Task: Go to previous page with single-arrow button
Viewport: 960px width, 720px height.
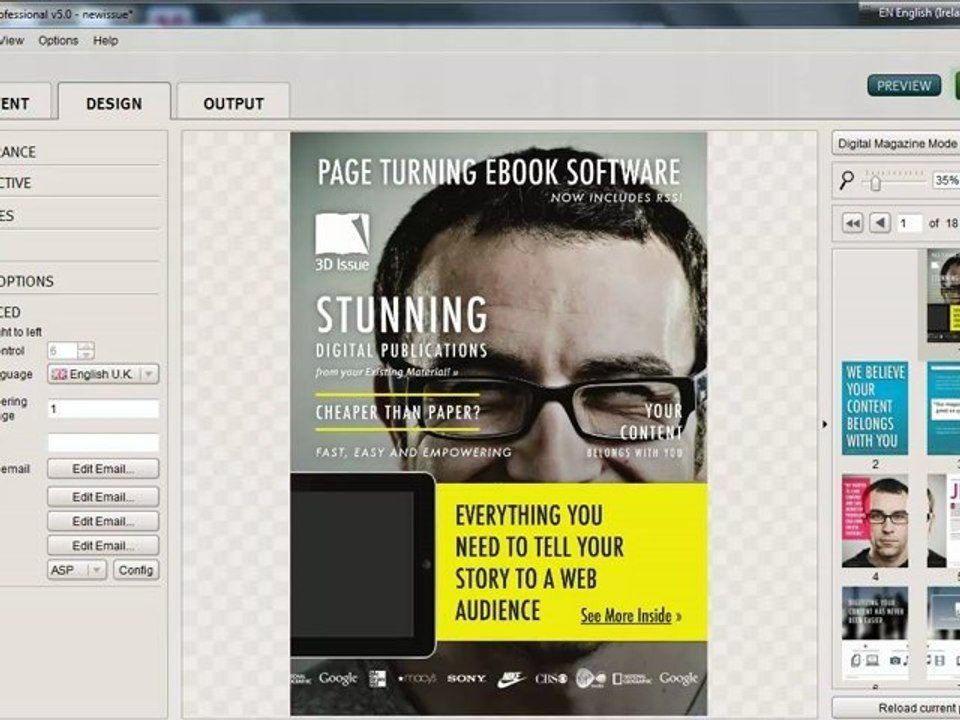Action: point(880,223)
